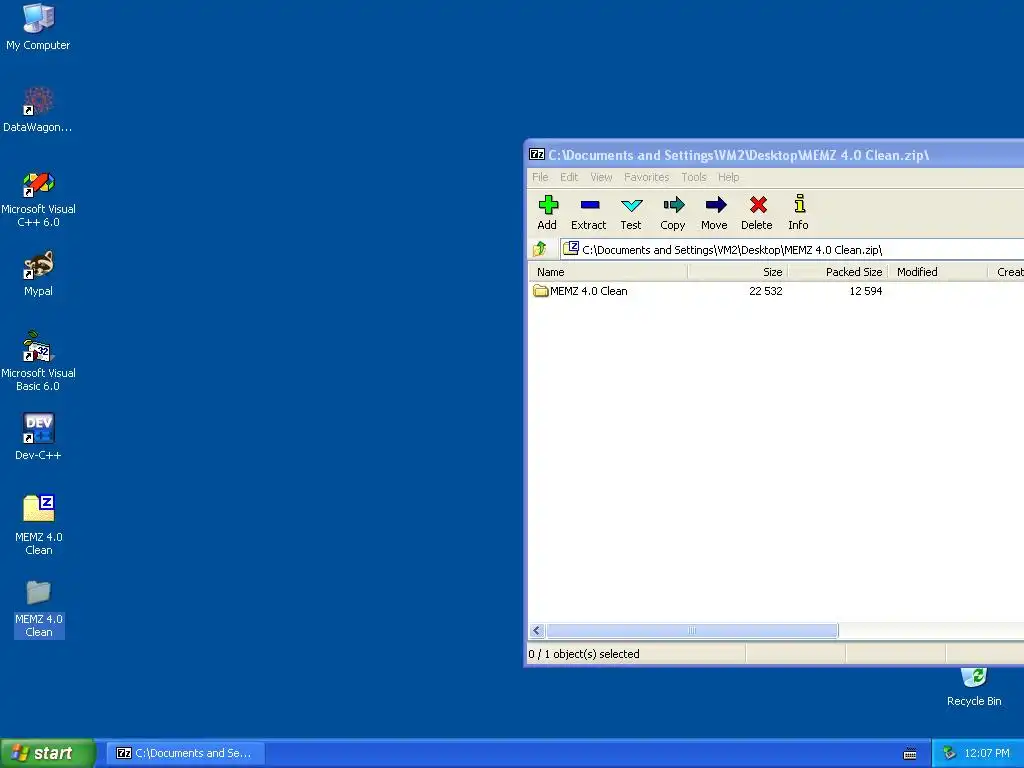Sort list by Name column header
Viewport: 1024px width, 768px height.
(608, 272)
